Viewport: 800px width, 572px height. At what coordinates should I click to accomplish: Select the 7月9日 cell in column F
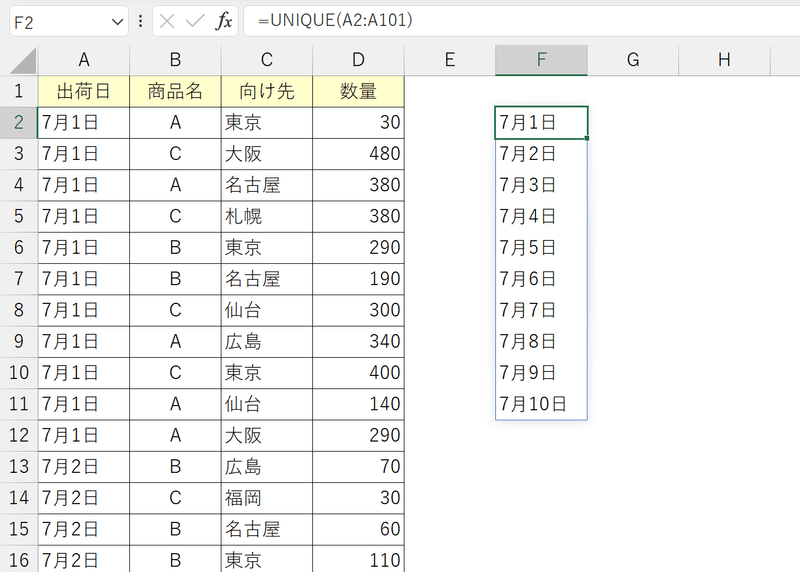click(541, 372)
